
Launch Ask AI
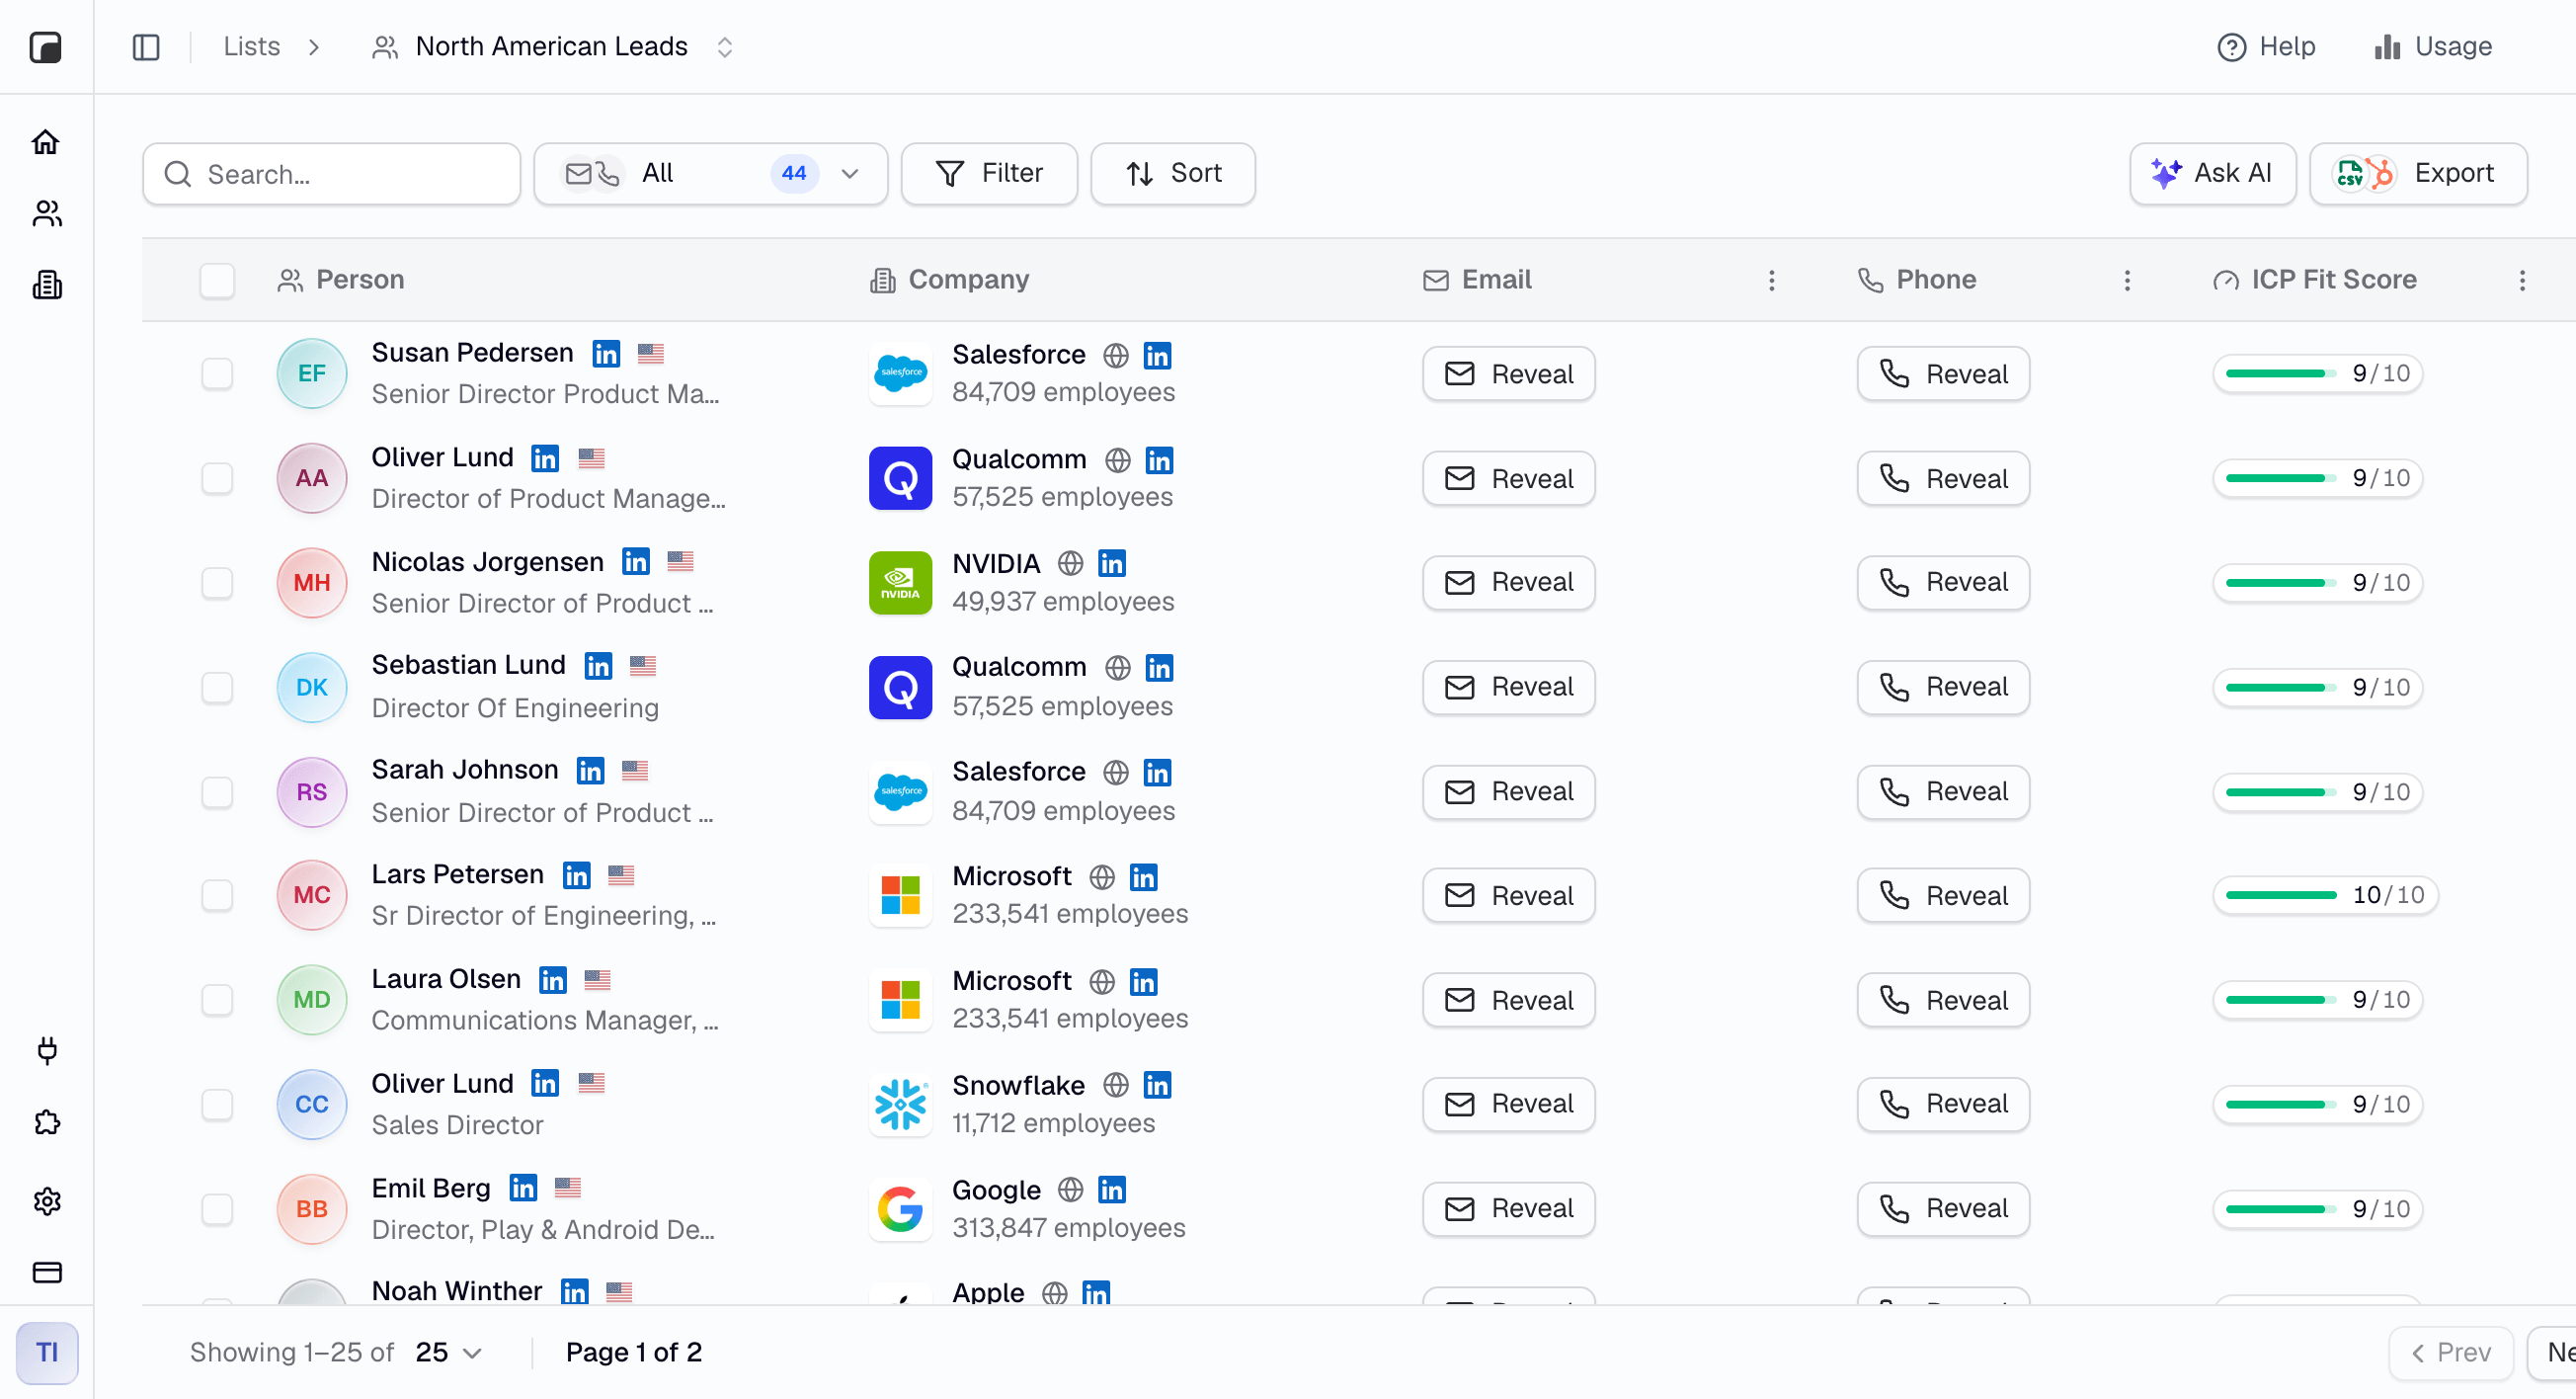pos(2212,174)
